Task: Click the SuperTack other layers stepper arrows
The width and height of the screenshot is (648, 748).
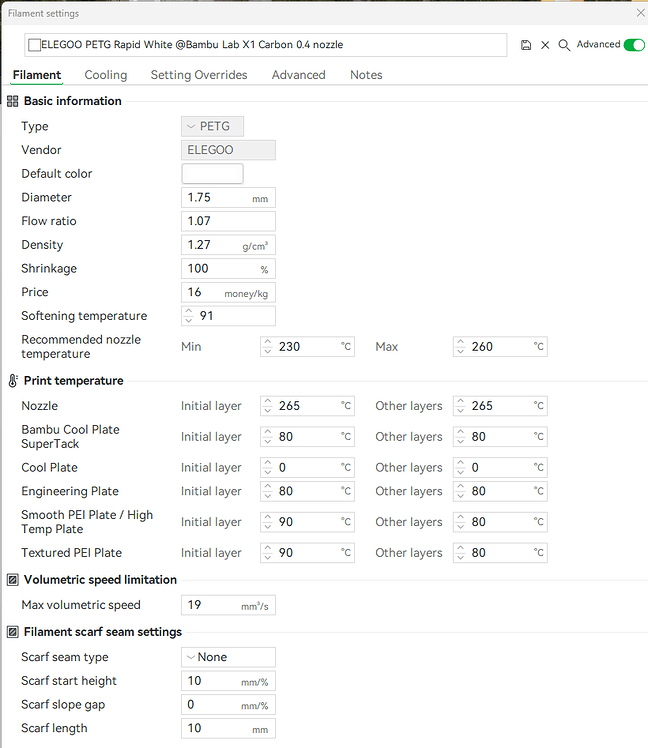Action: [460, 437]
